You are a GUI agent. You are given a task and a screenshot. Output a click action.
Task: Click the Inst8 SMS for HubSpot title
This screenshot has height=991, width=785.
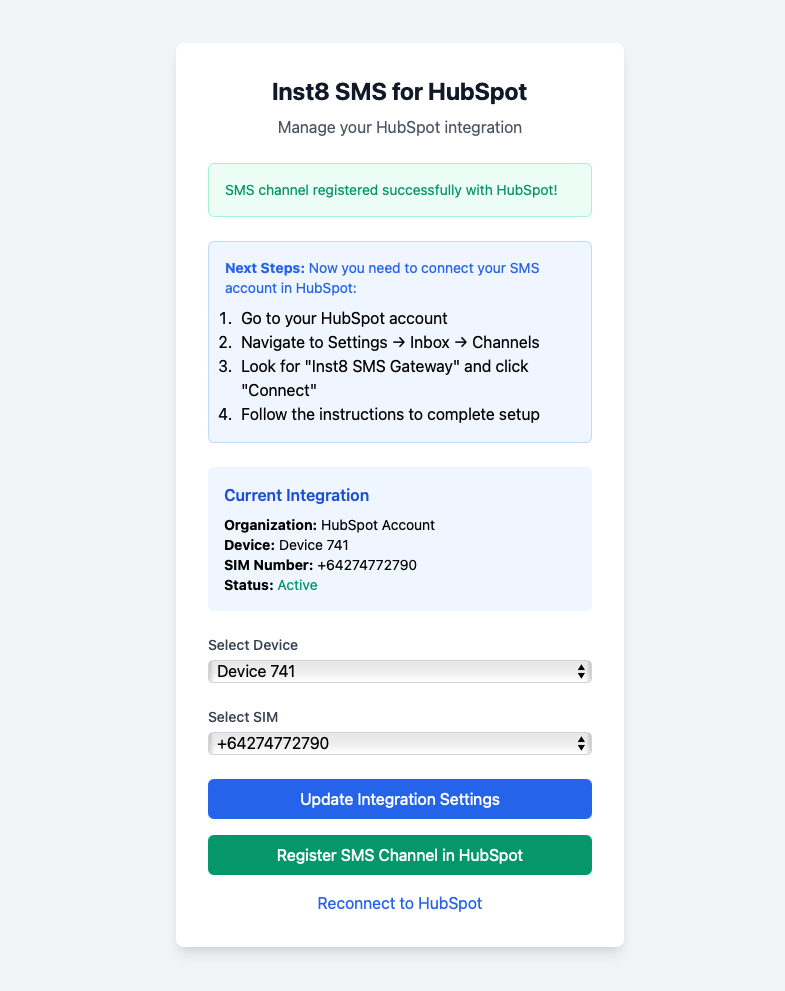pyautogui.click(x=399, y=90)
